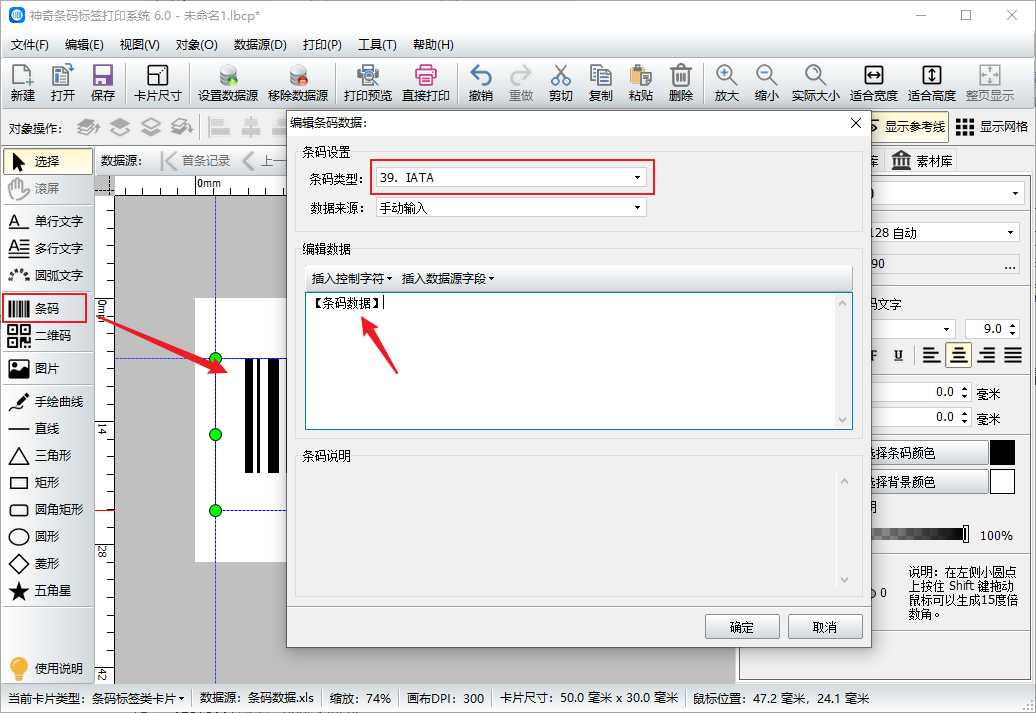This screenshot has height=713, width=1036.
Task: Cut selection using the 剪切 scissors icon
Action: coord(560,83)
